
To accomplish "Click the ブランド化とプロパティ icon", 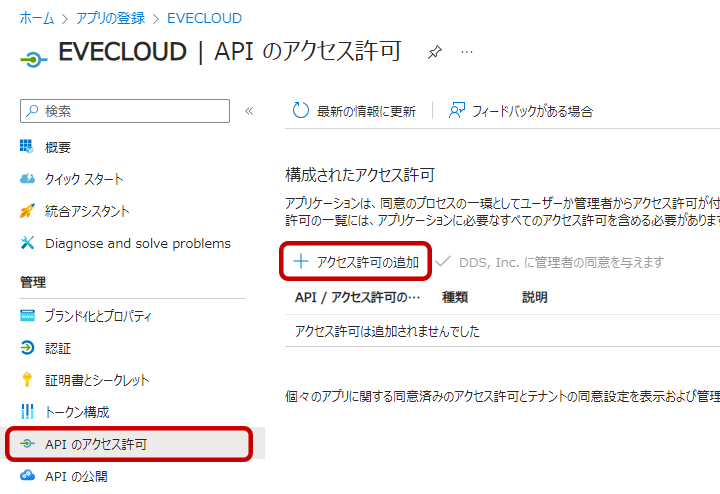I will point(27,316).
